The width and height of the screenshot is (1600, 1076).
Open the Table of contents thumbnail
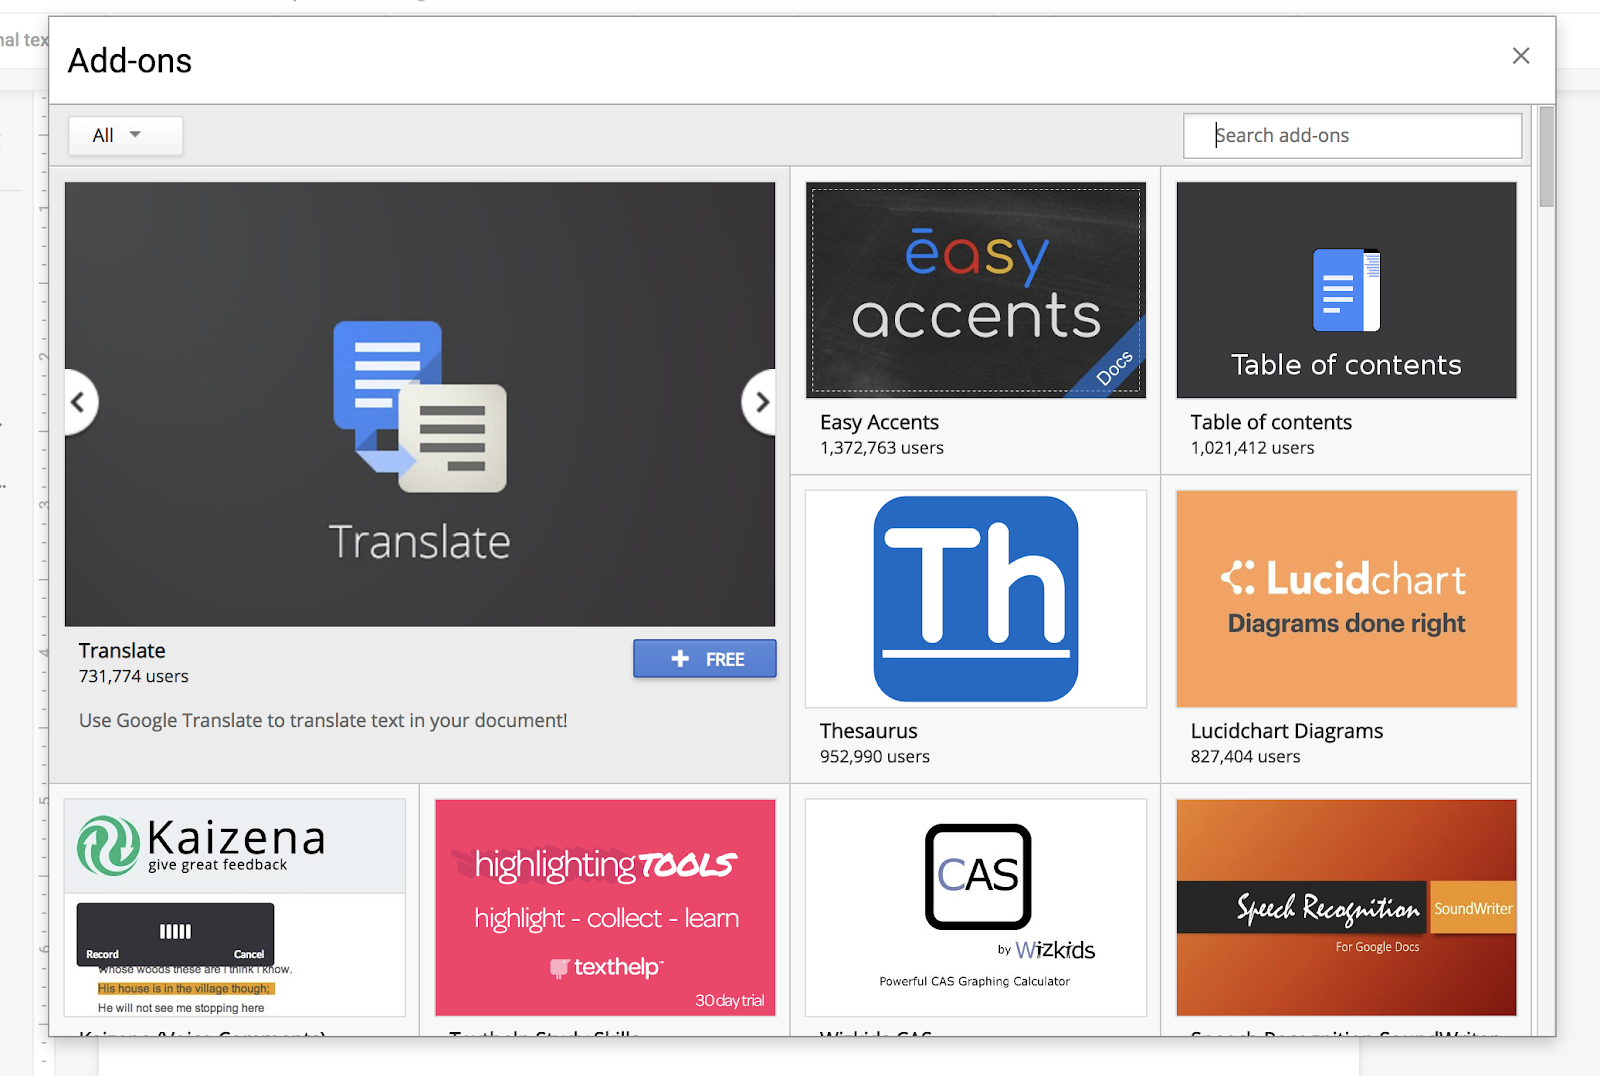(x=1346, y=290)
